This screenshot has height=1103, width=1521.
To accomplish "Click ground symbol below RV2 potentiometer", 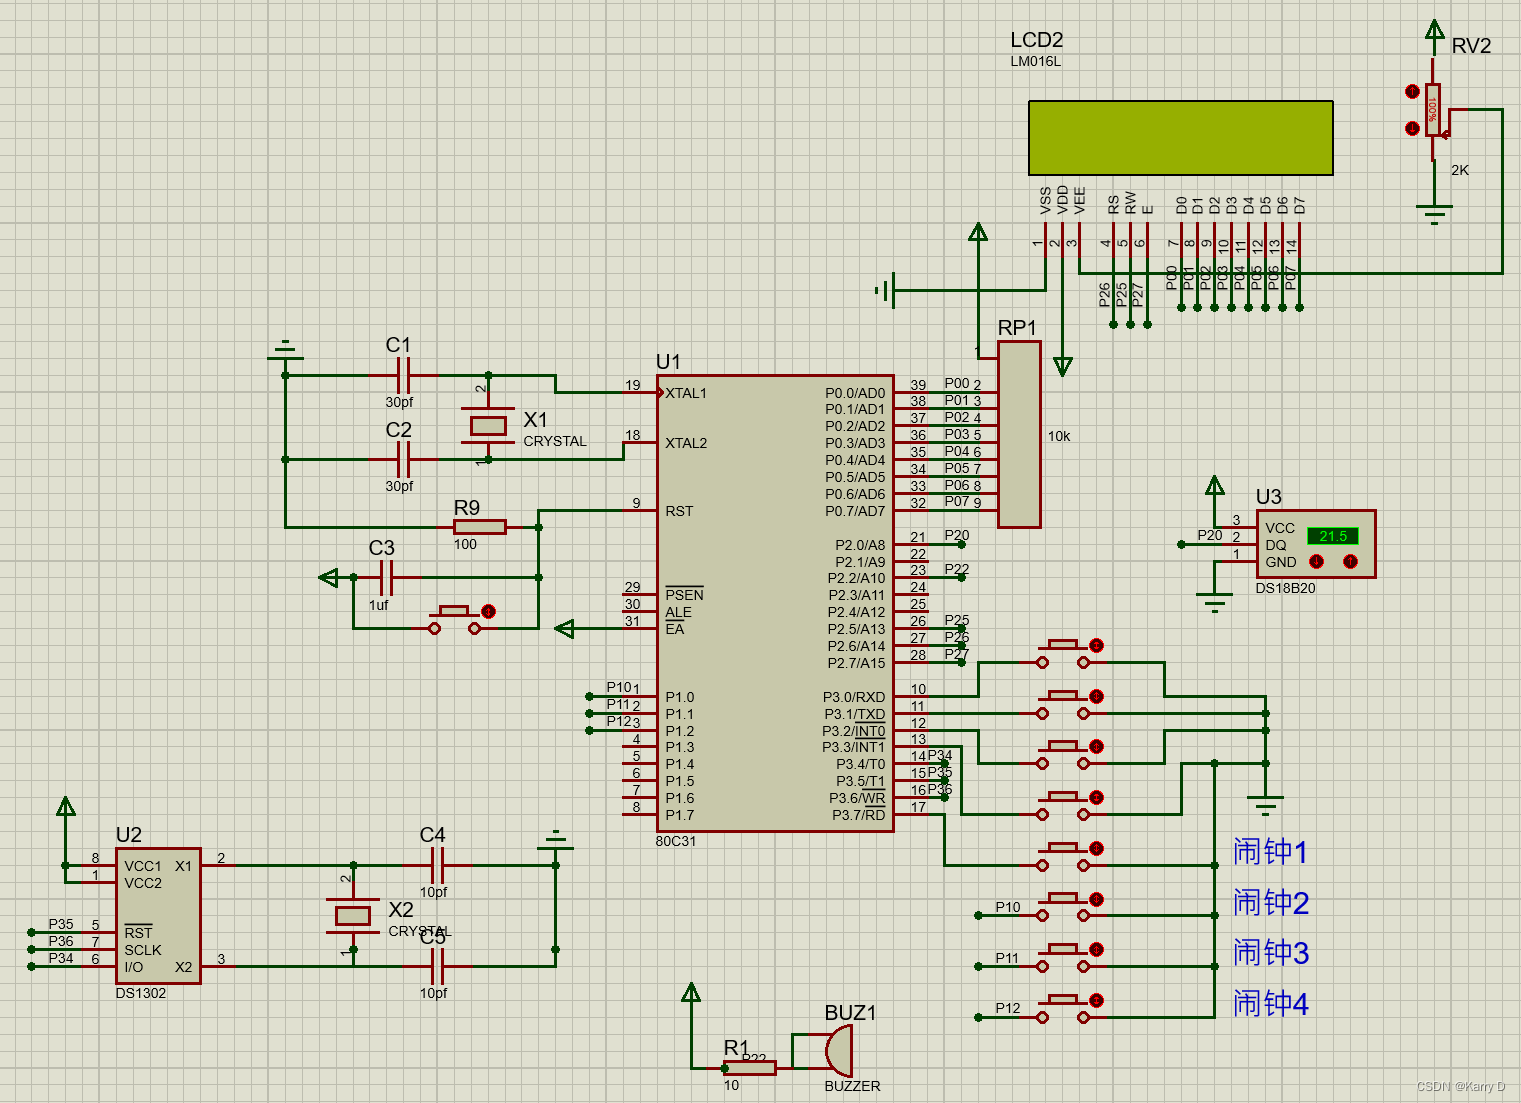I will pyautogui.click(x=1434, y=213).
